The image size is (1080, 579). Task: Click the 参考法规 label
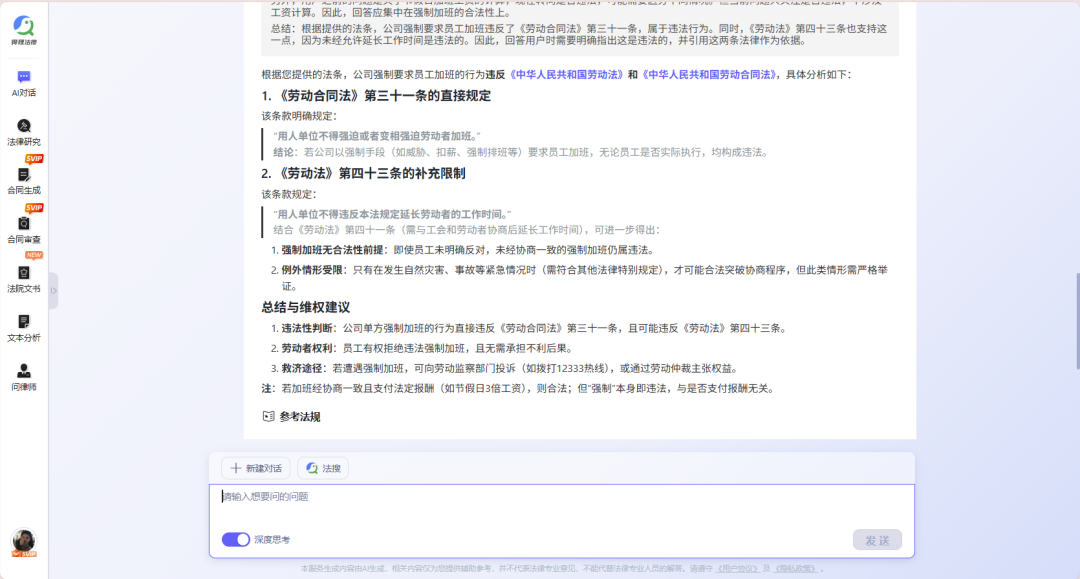300,417
